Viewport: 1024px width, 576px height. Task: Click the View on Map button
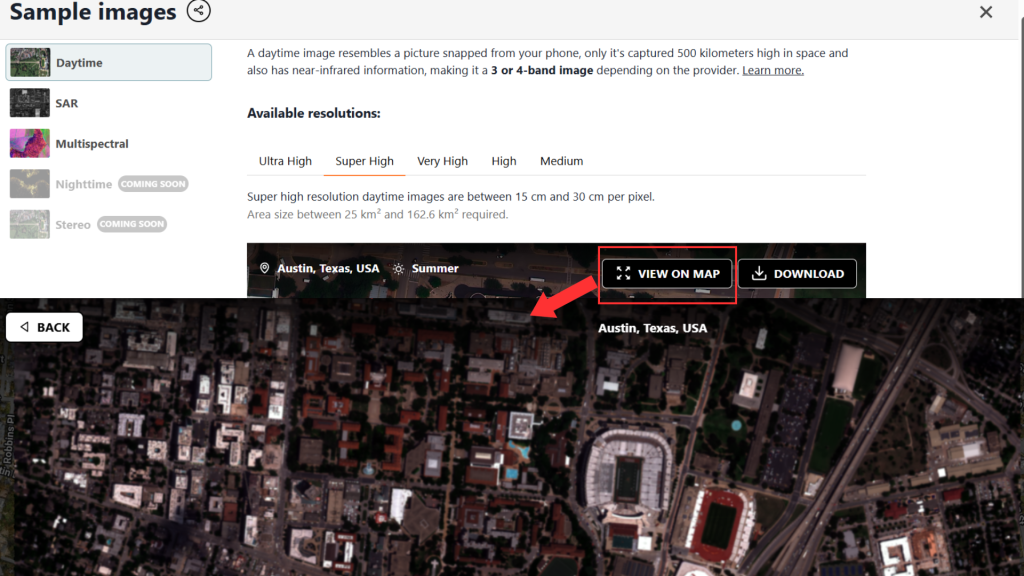click(x=667, y=274)
